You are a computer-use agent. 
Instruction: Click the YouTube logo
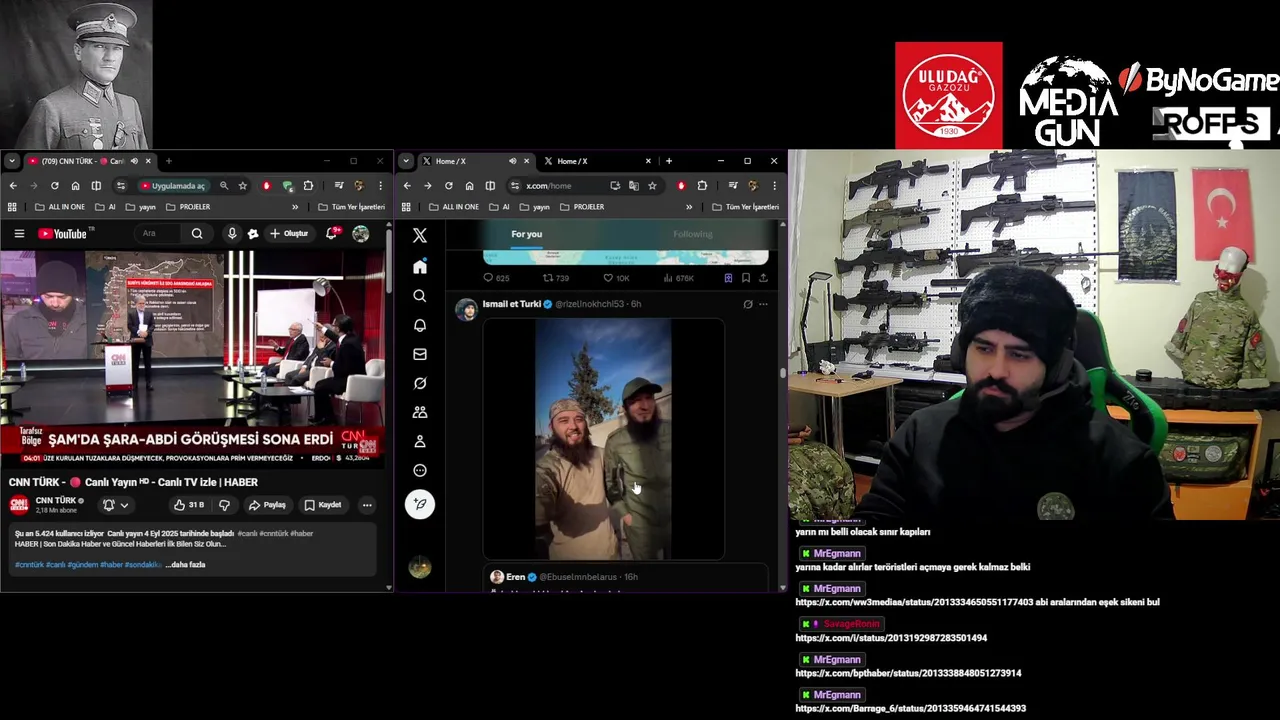click(64, 234)
